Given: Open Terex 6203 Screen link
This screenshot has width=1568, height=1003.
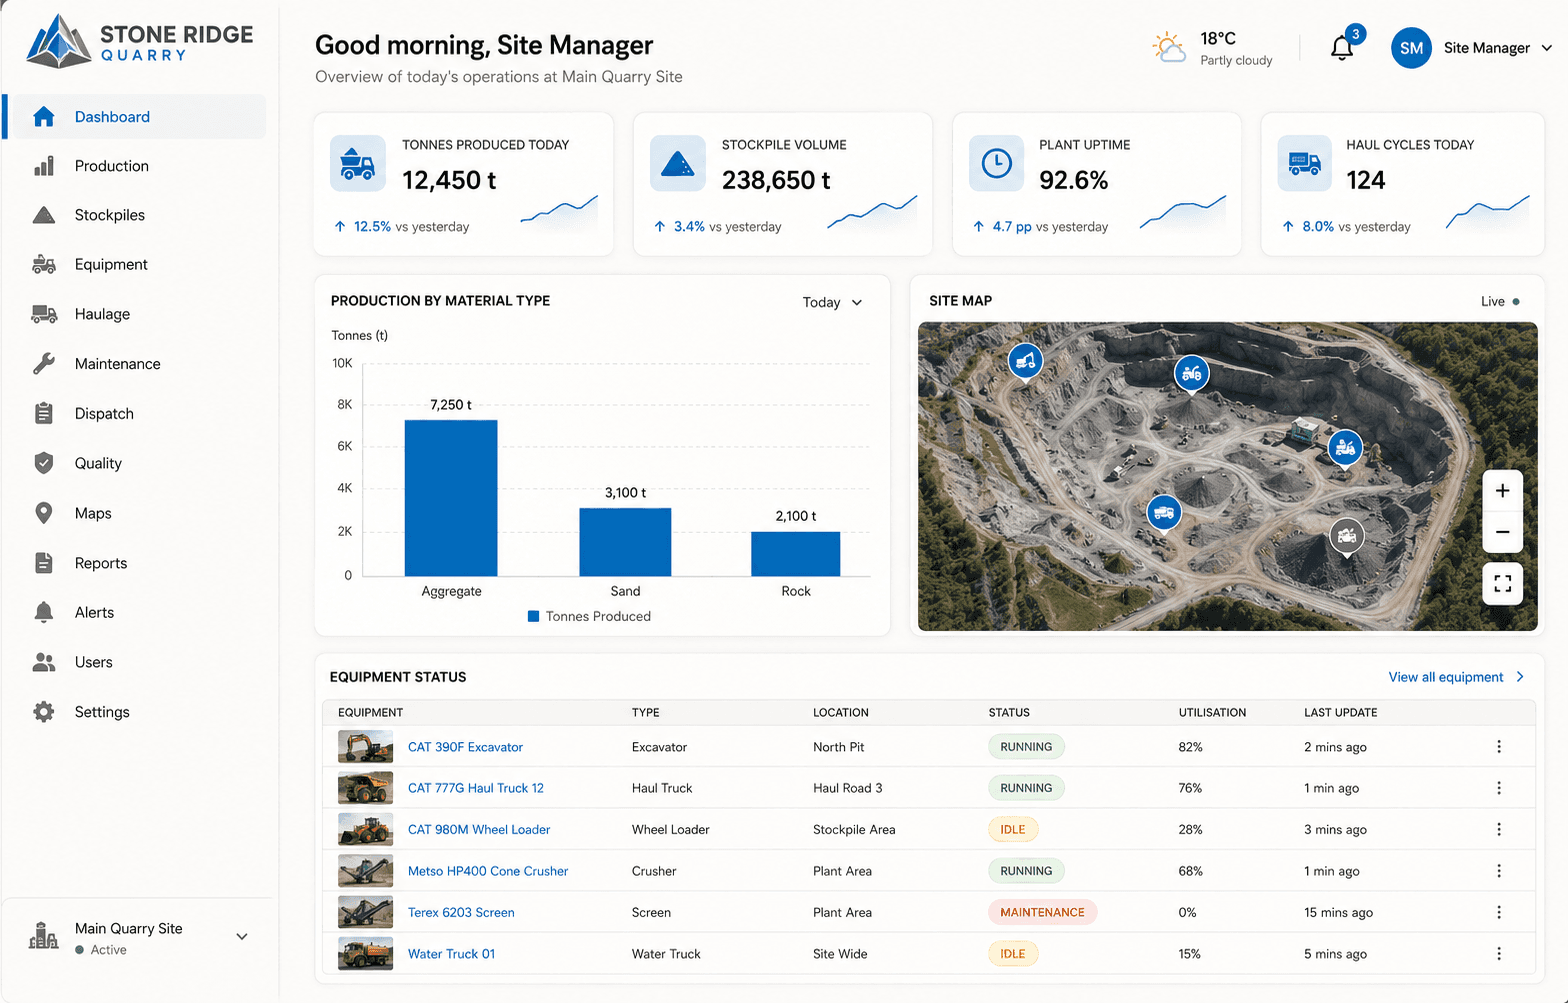Looking at the screenshot, I should 461,912.
